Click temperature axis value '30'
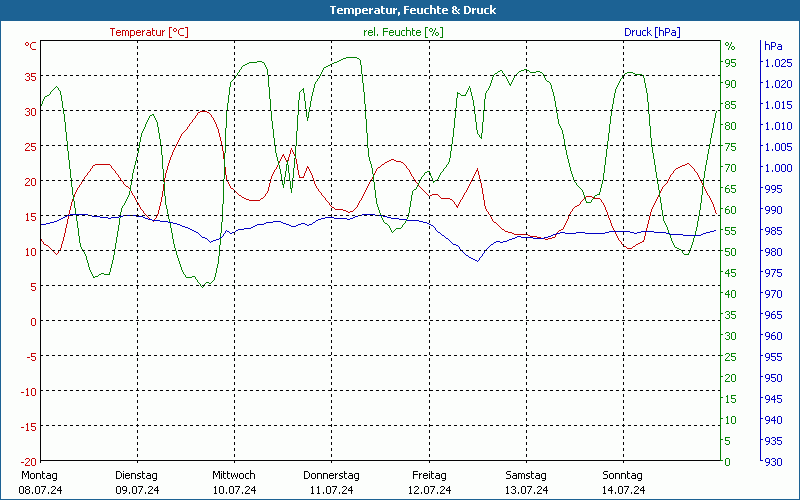 click(x=31, y=112)
